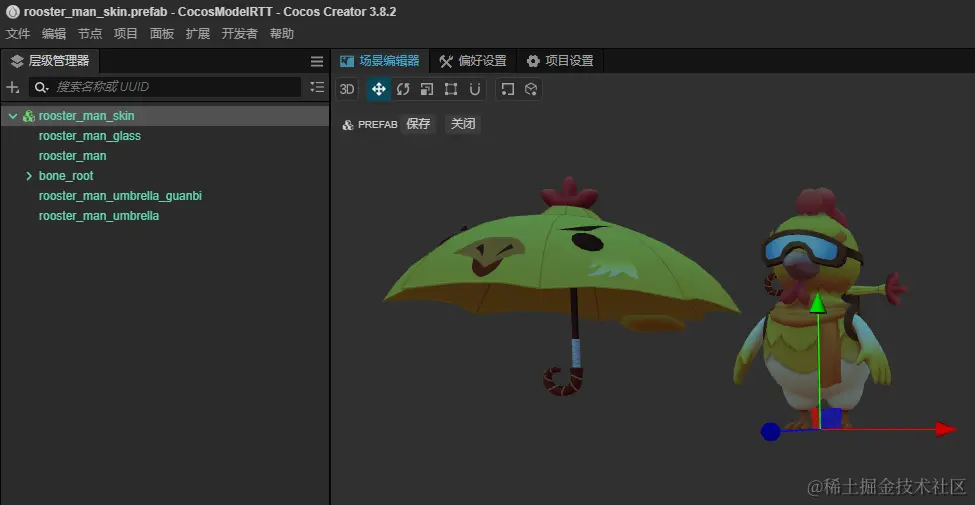Open the 节点 menu
Image resolution: width=975 pixels, height=505 pixels.
coord(90,34)
